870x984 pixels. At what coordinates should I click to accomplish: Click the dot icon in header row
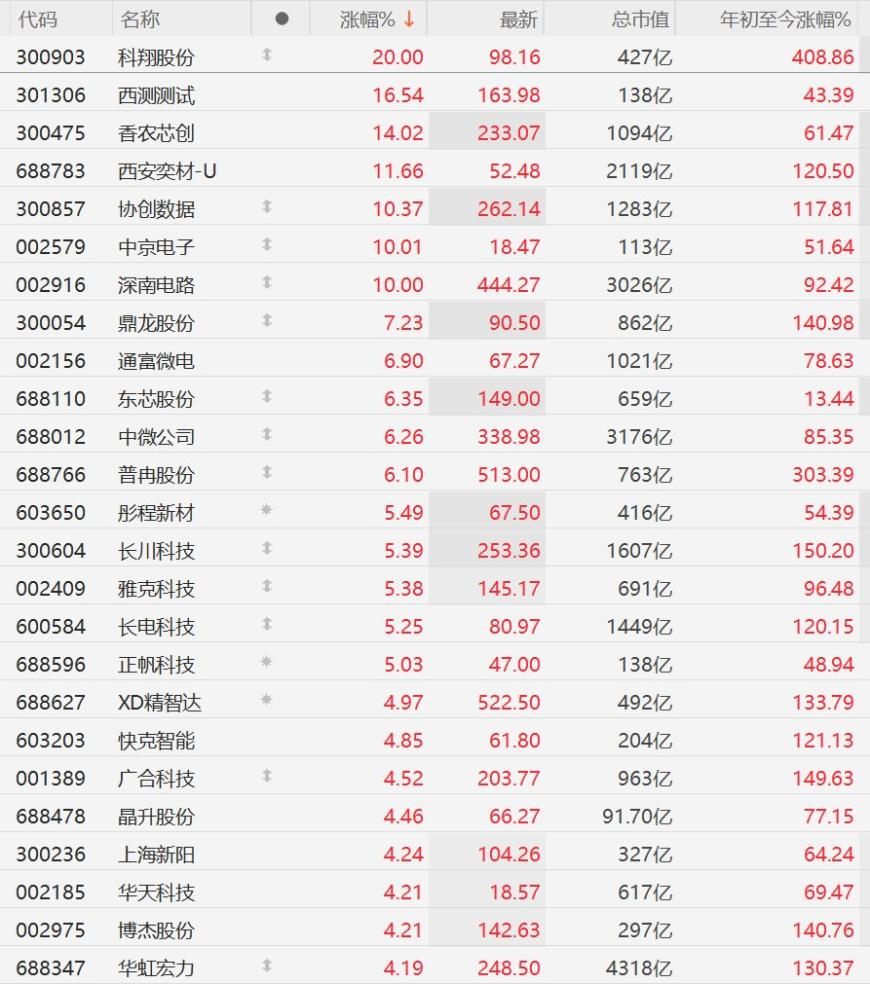[282, 19]
